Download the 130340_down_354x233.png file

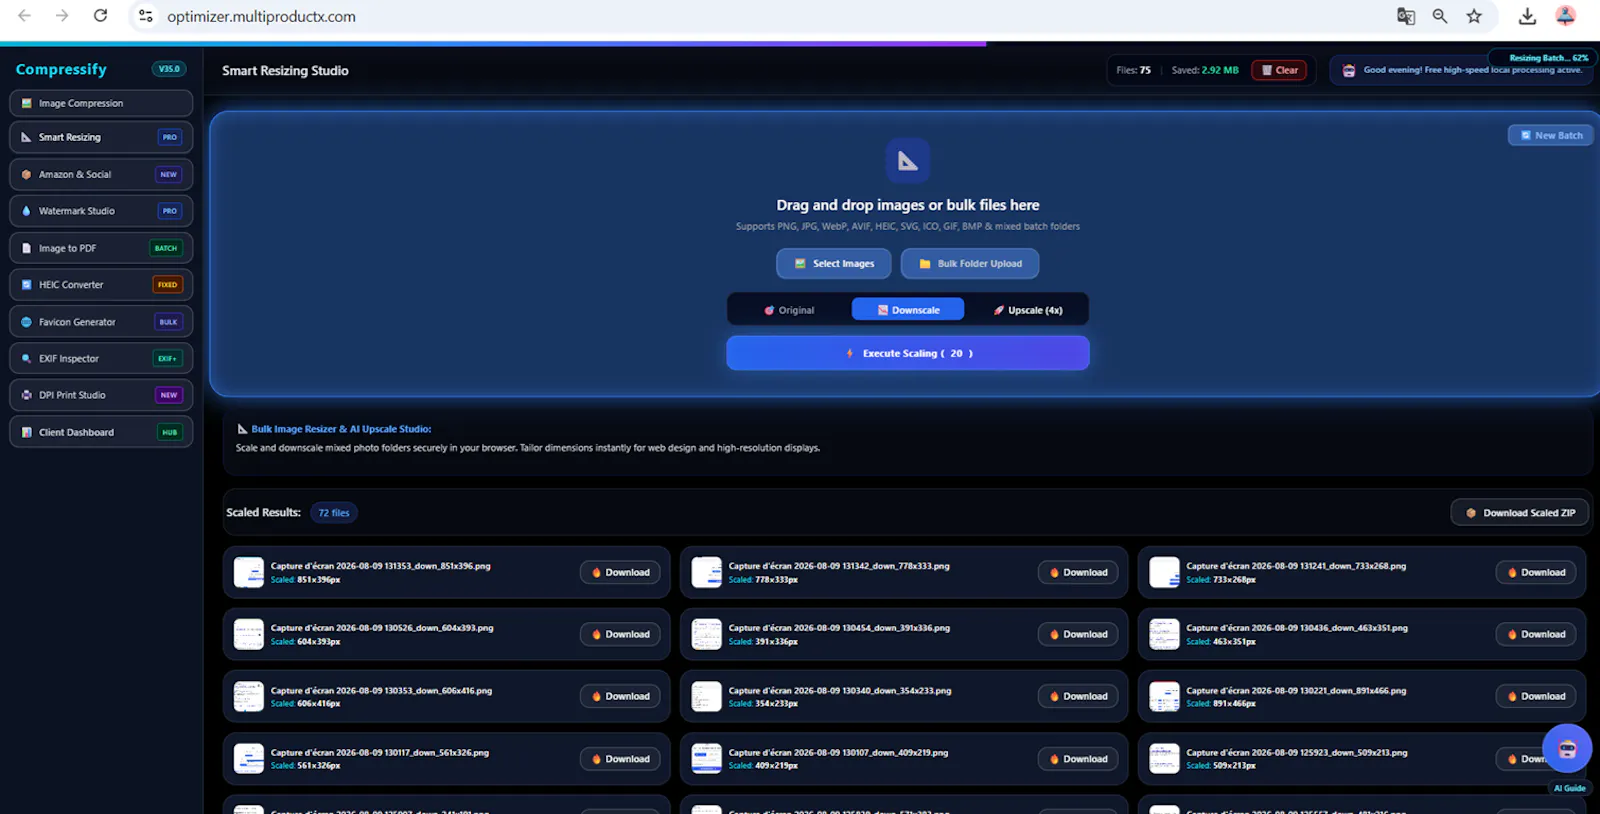(1078, 697)
